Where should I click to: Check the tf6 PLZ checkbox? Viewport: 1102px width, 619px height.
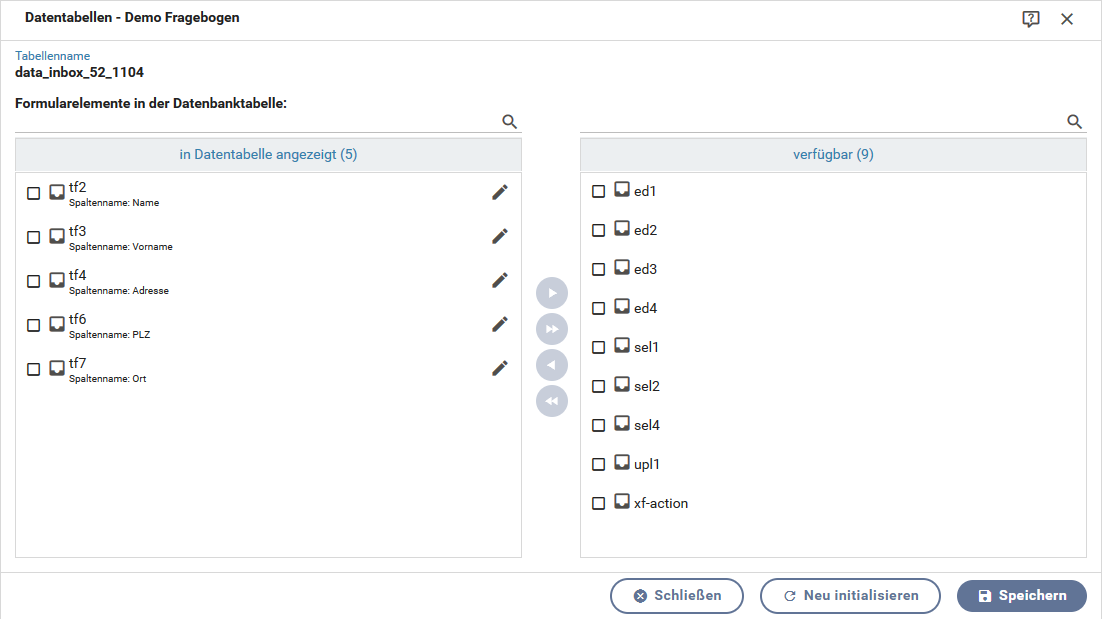pyautogui.click(x=34, y=326)
